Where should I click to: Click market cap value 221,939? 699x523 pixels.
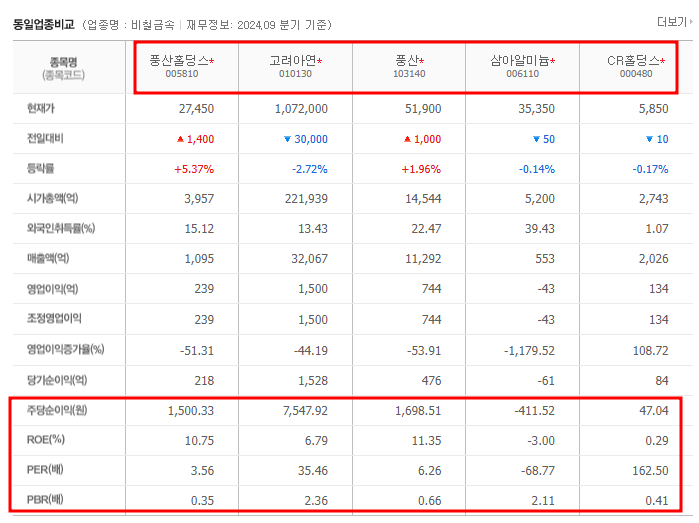click(306, 199)
